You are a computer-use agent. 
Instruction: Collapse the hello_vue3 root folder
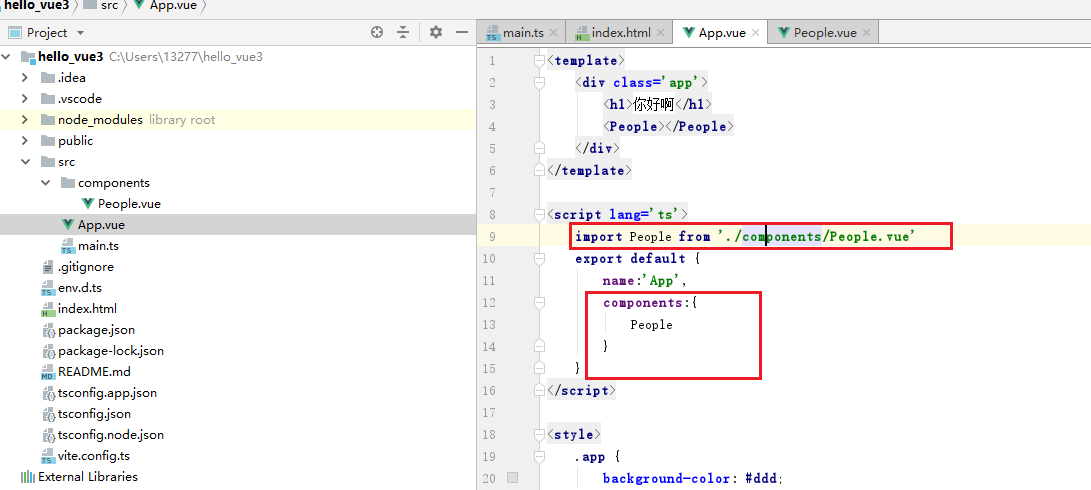tap(8, 56)
